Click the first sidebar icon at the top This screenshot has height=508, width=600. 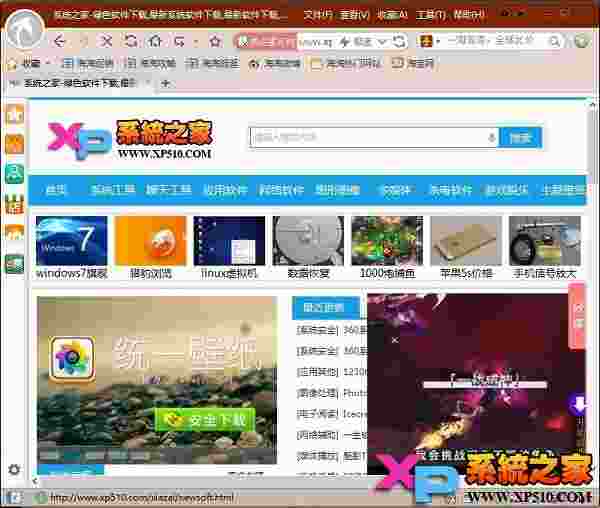[x=15, y=115]
